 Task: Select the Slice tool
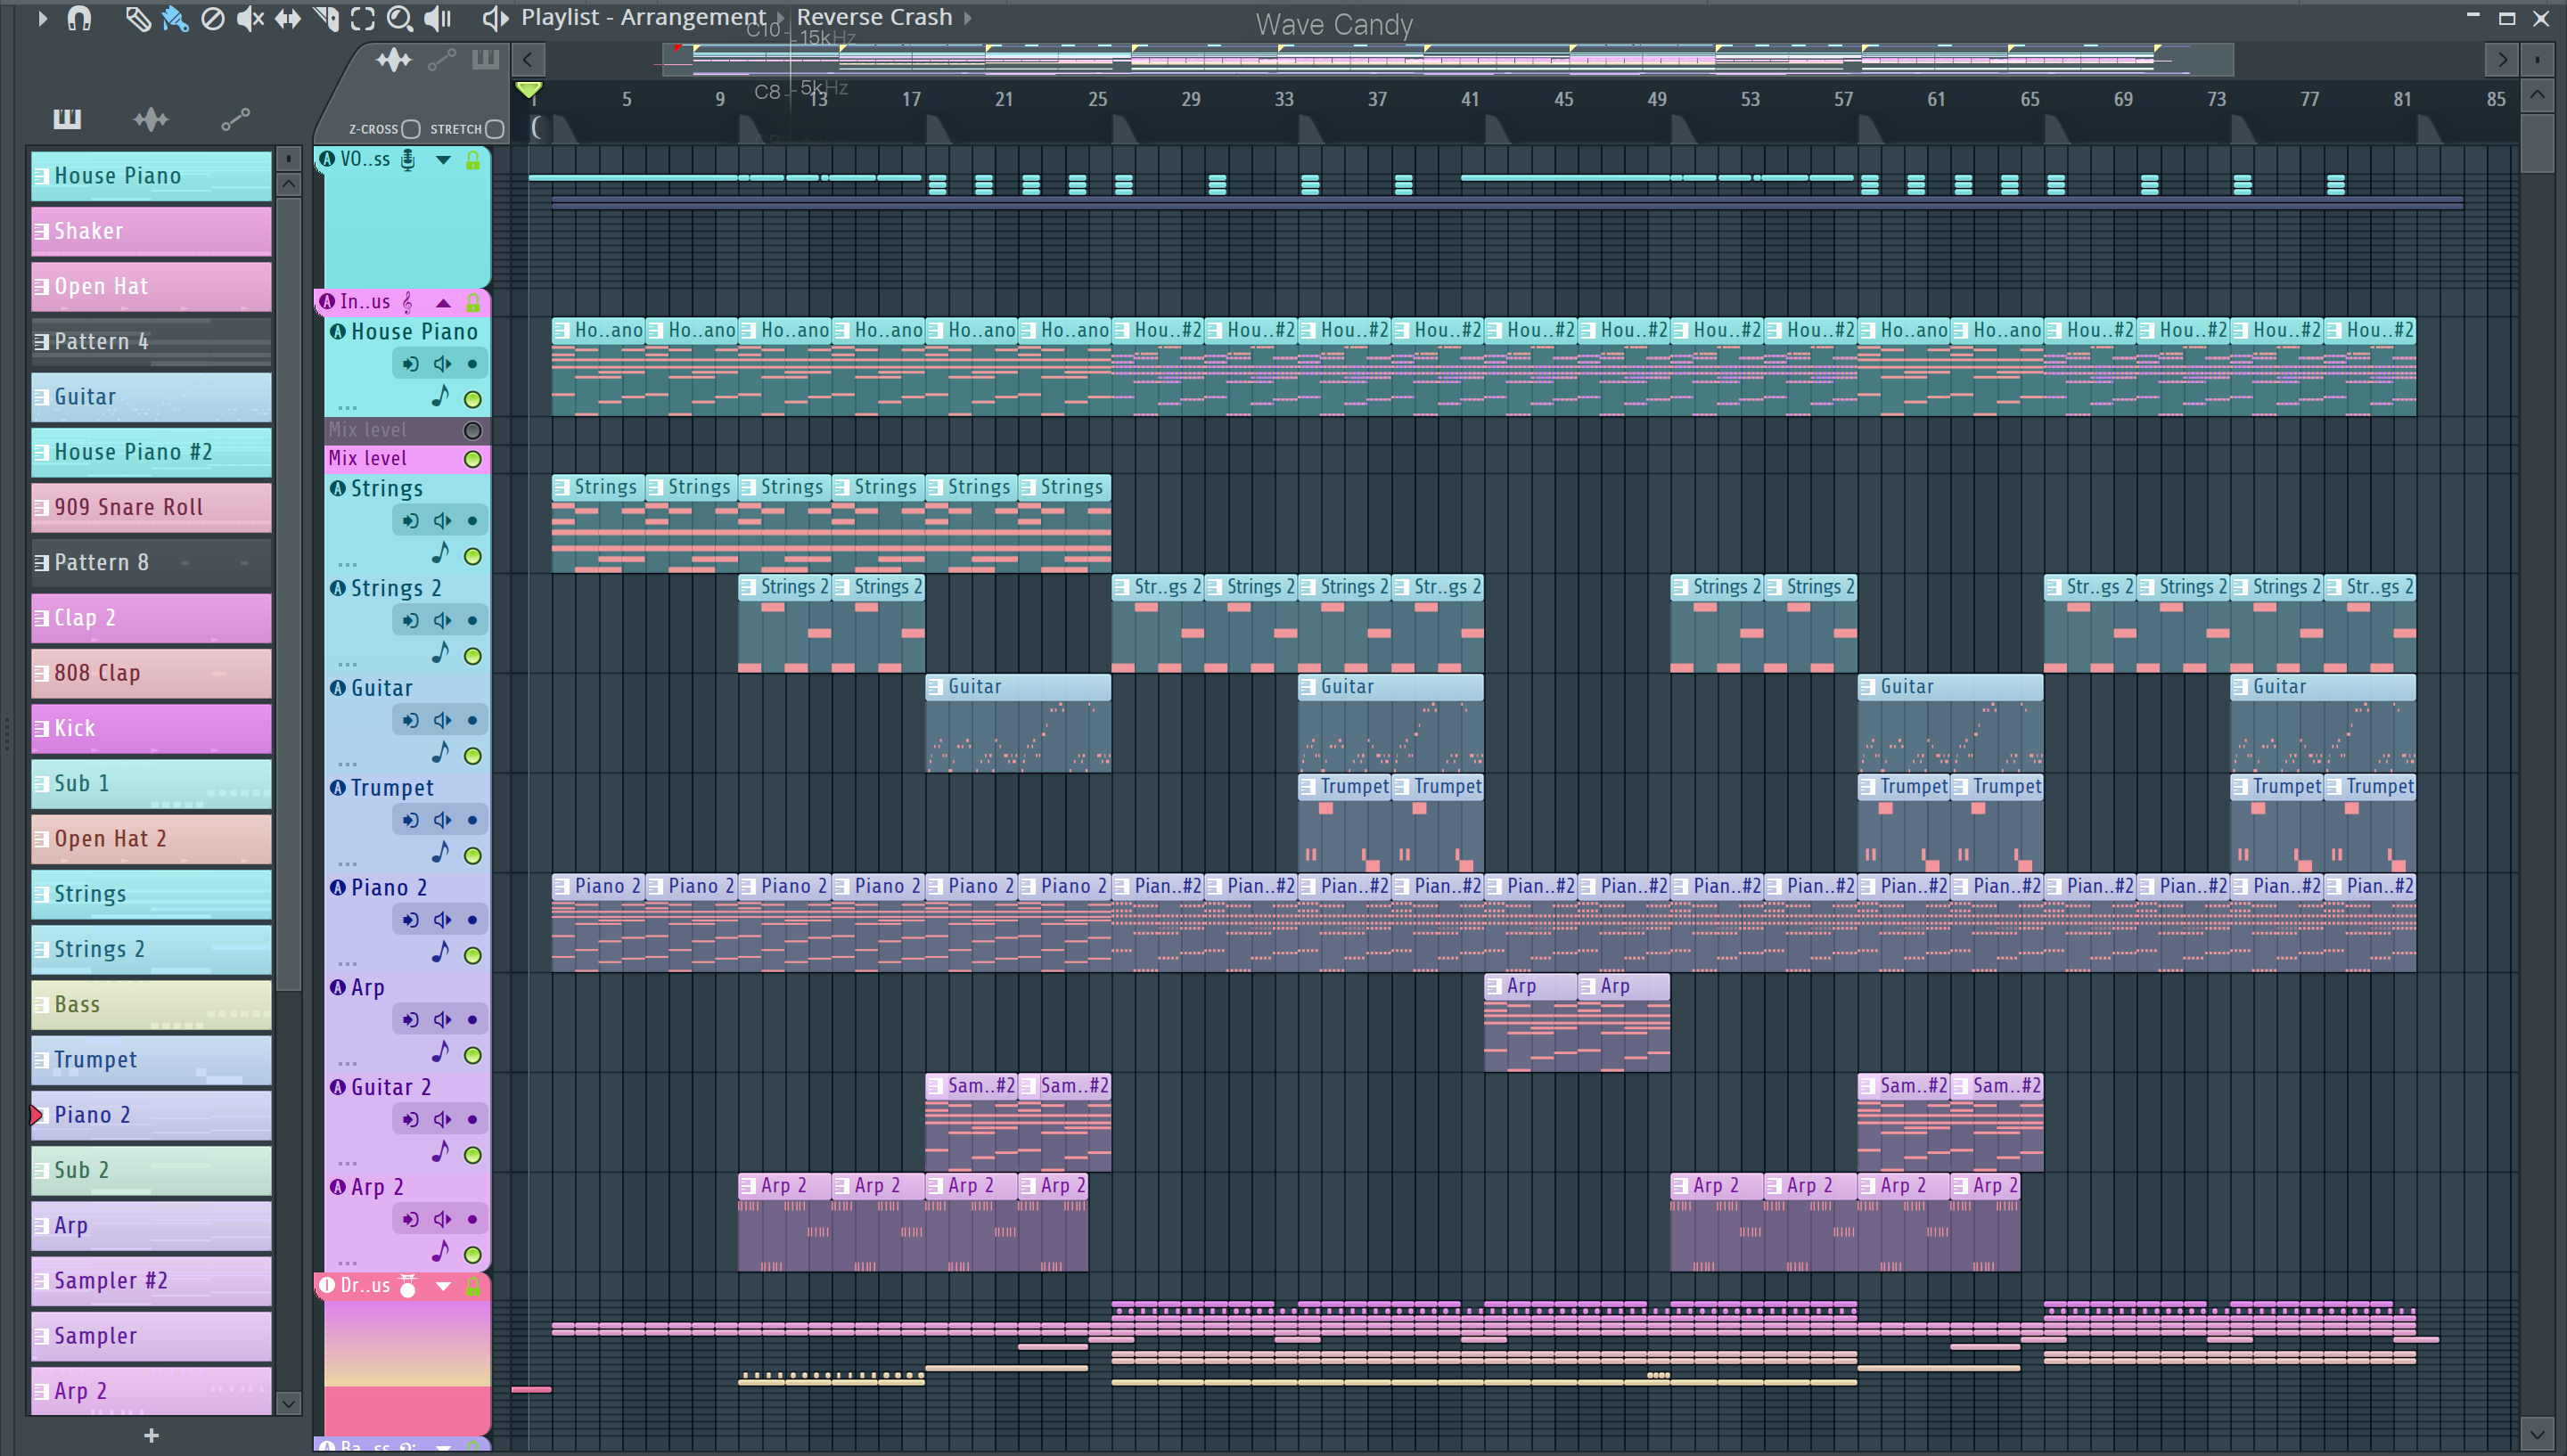pyautogui.click(x=325, y=18)
